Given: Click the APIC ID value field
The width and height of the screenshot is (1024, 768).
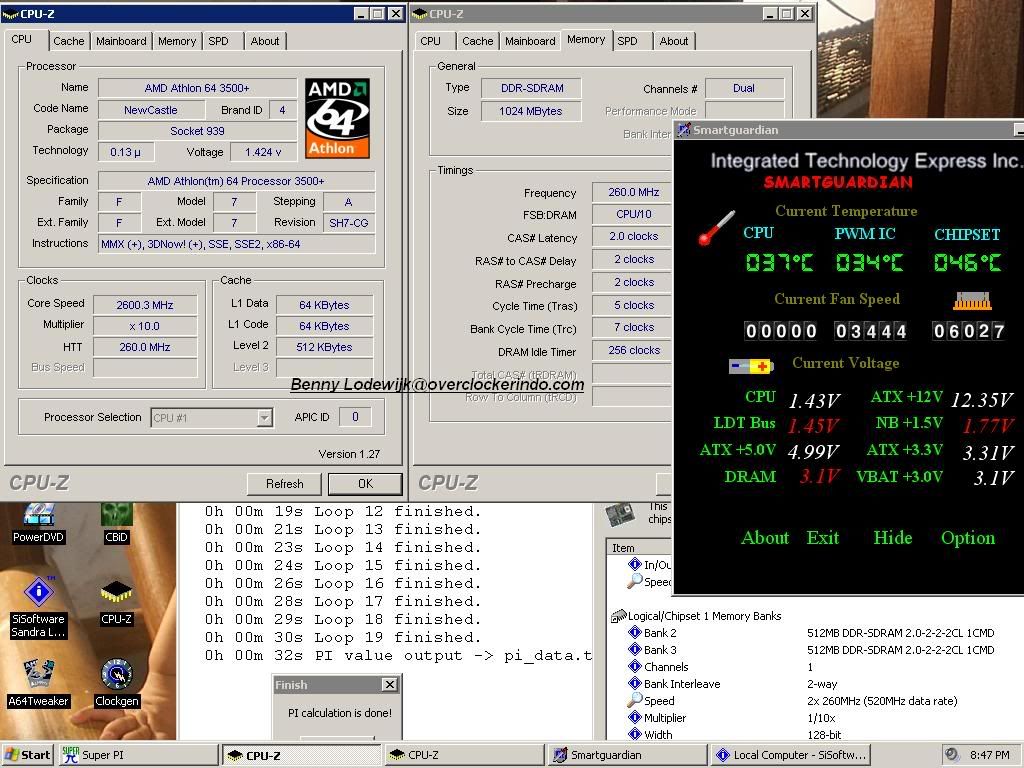Looking at the screenshot, I should click(355, 417).
